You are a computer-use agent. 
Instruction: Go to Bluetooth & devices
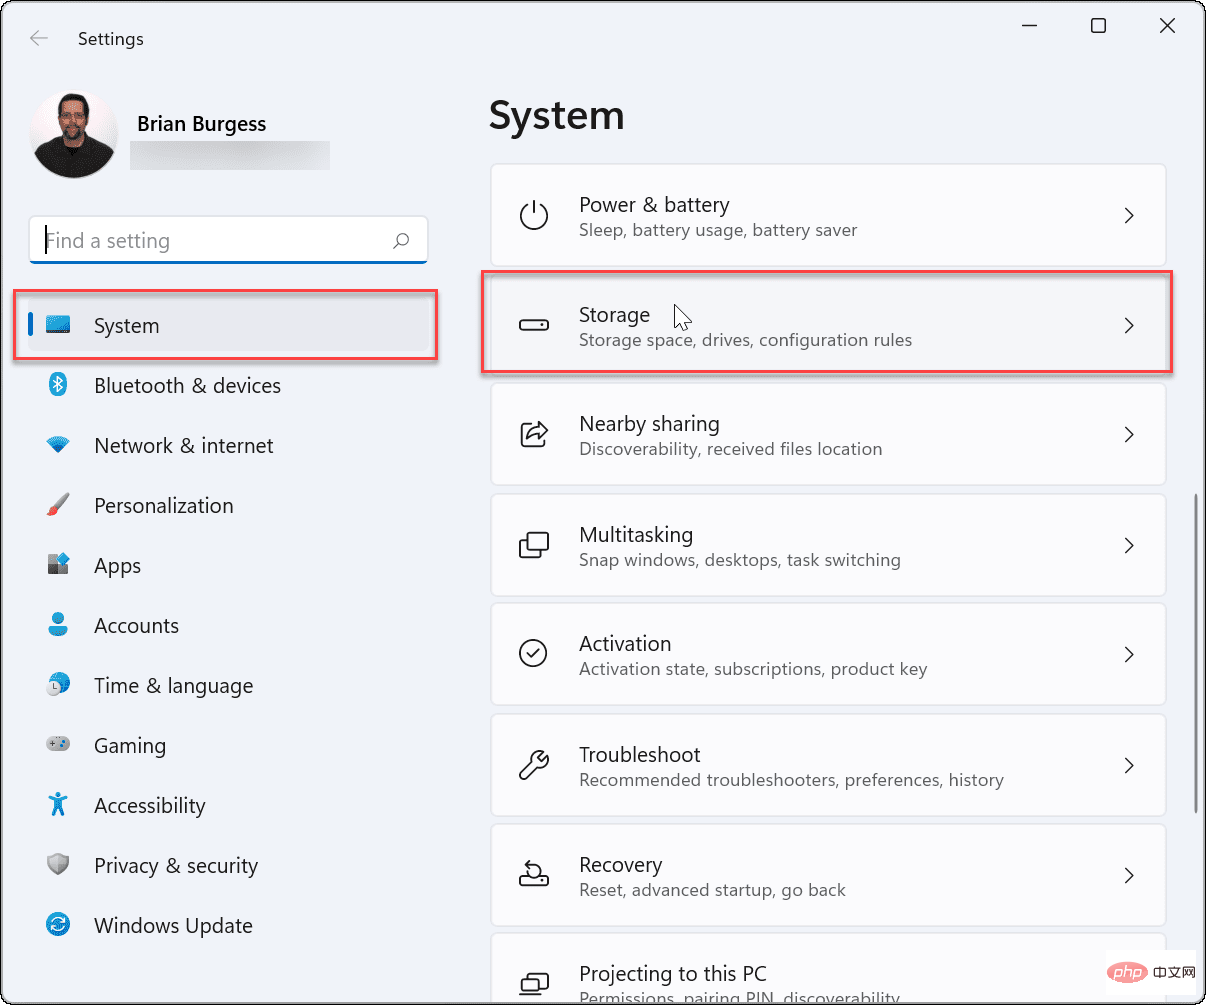[229, 385]
